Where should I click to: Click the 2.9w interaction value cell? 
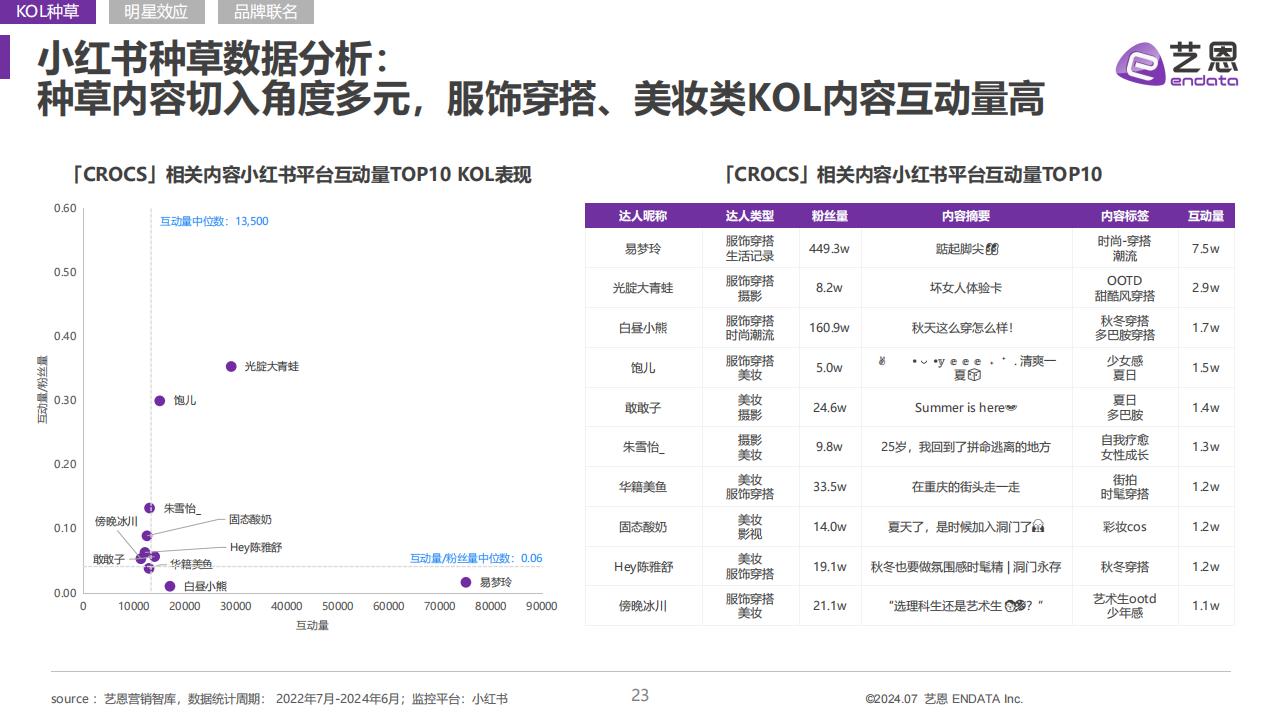[1206, 288]
